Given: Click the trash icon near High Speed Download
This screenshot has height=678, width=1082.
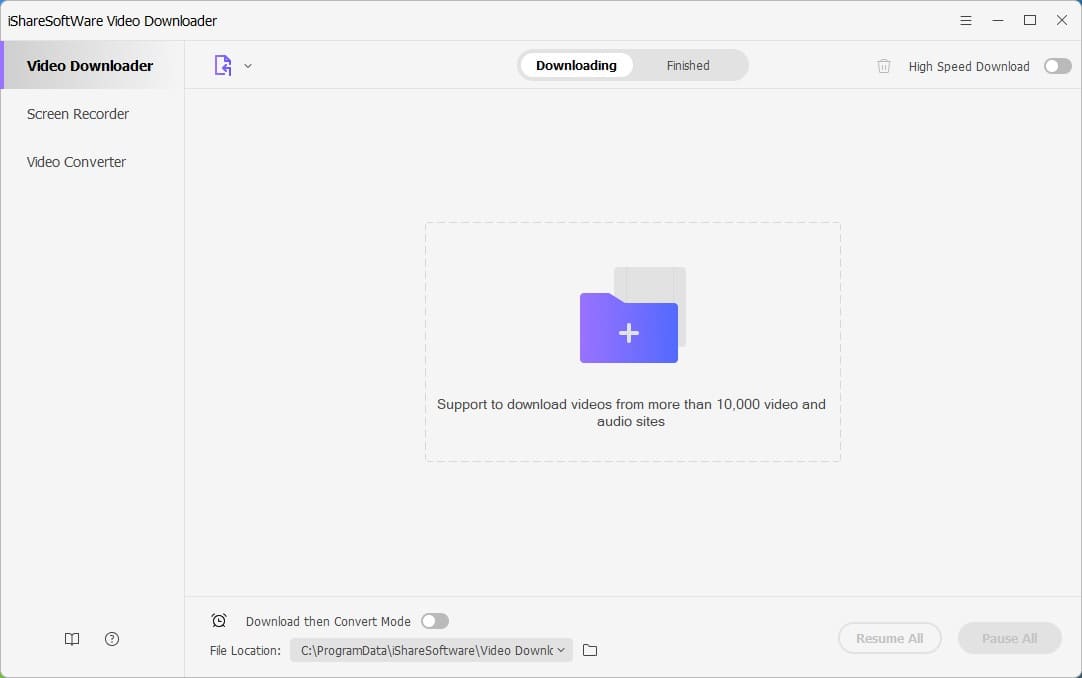Looking at the screenshot, I should (x=884, y=66).
